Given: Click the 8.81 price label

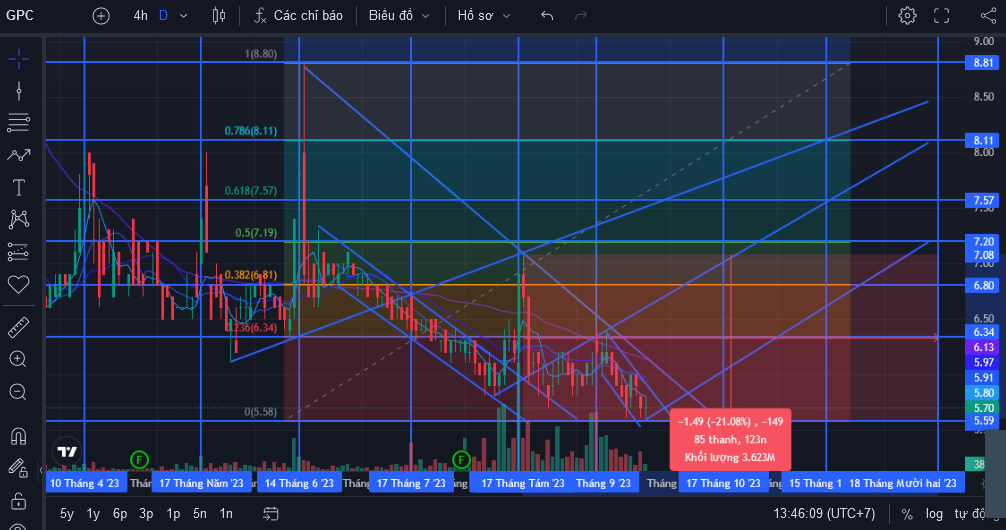Looking at the screenshot, I should (983, 62).
